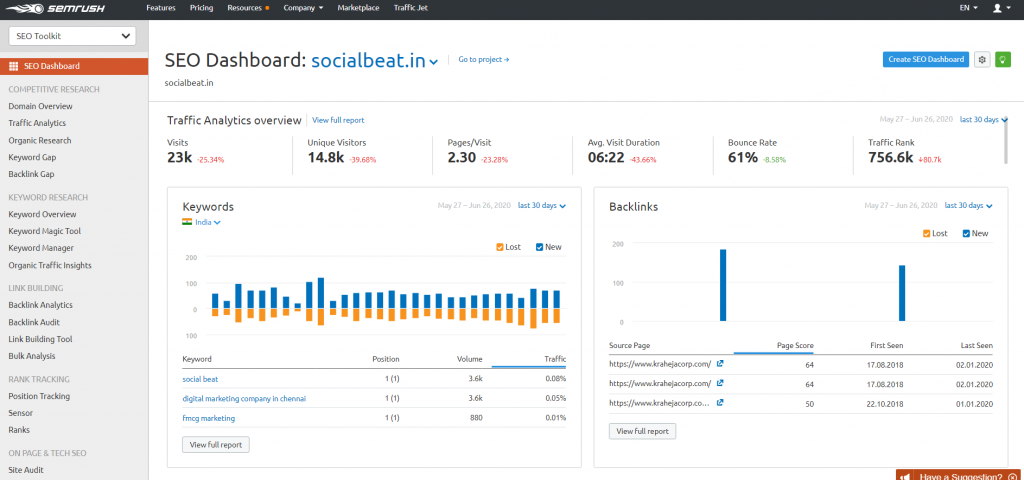
Task: Open Keywords last 30 days dropdown
Action: coord(541,205)
